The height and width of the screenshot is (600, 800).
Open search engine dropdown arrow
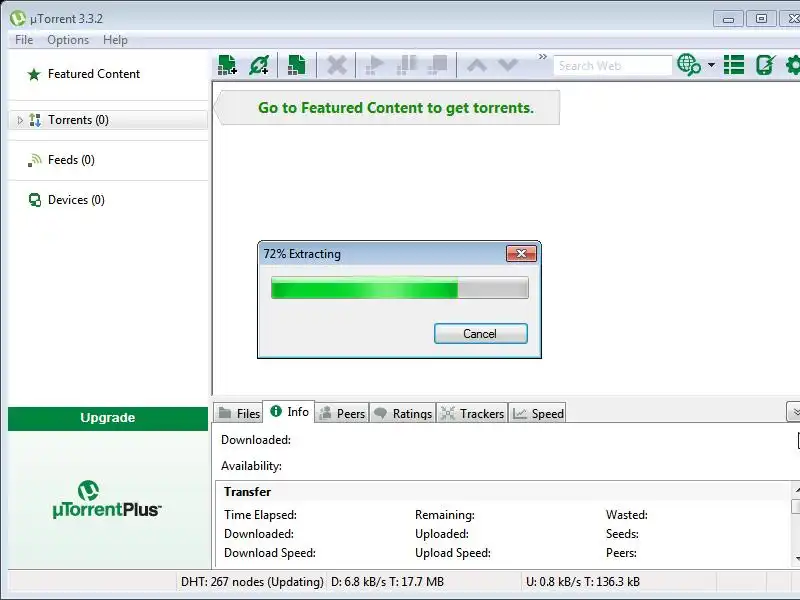pyautogui.click(x=711, y=65)
